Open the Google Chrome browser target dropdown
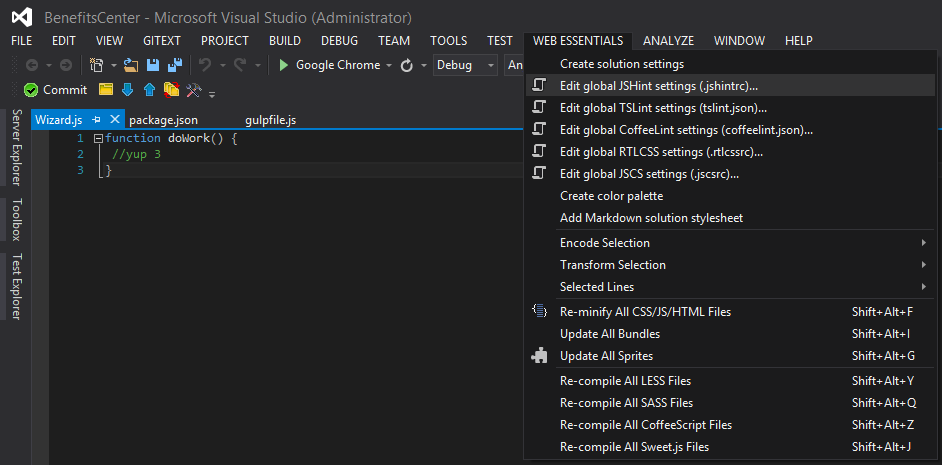The height and width of the screenshot is (465, 942). pyautogui.click(x=389, y=65)
